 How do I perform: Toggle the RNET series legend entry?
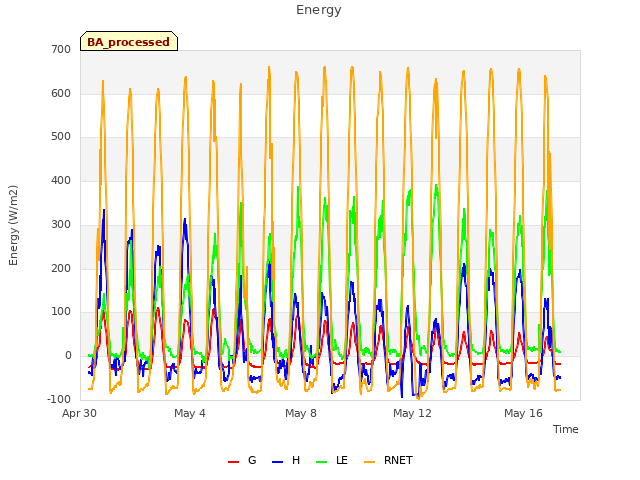388,461
